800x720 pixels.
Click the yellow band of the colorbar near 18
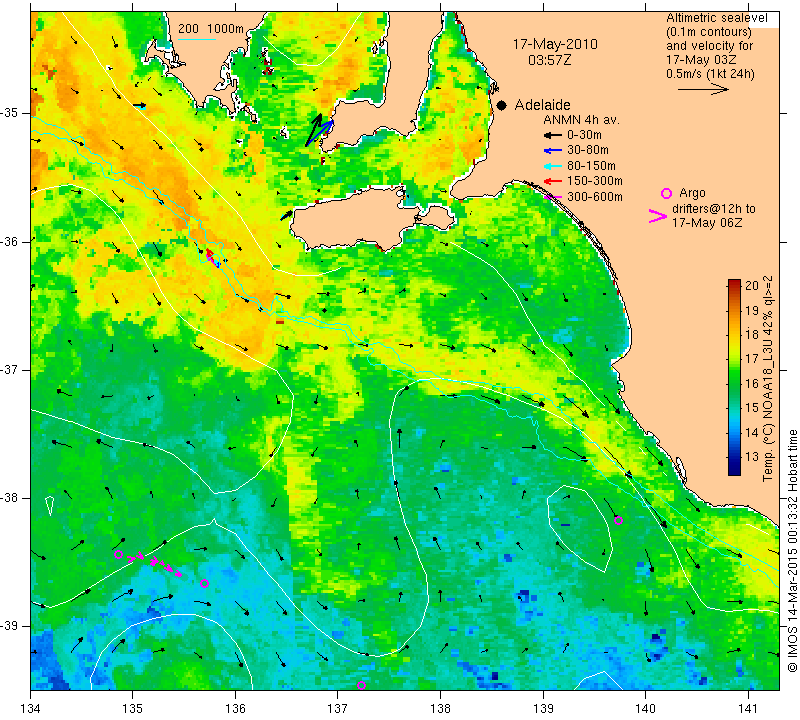(734, 335)
